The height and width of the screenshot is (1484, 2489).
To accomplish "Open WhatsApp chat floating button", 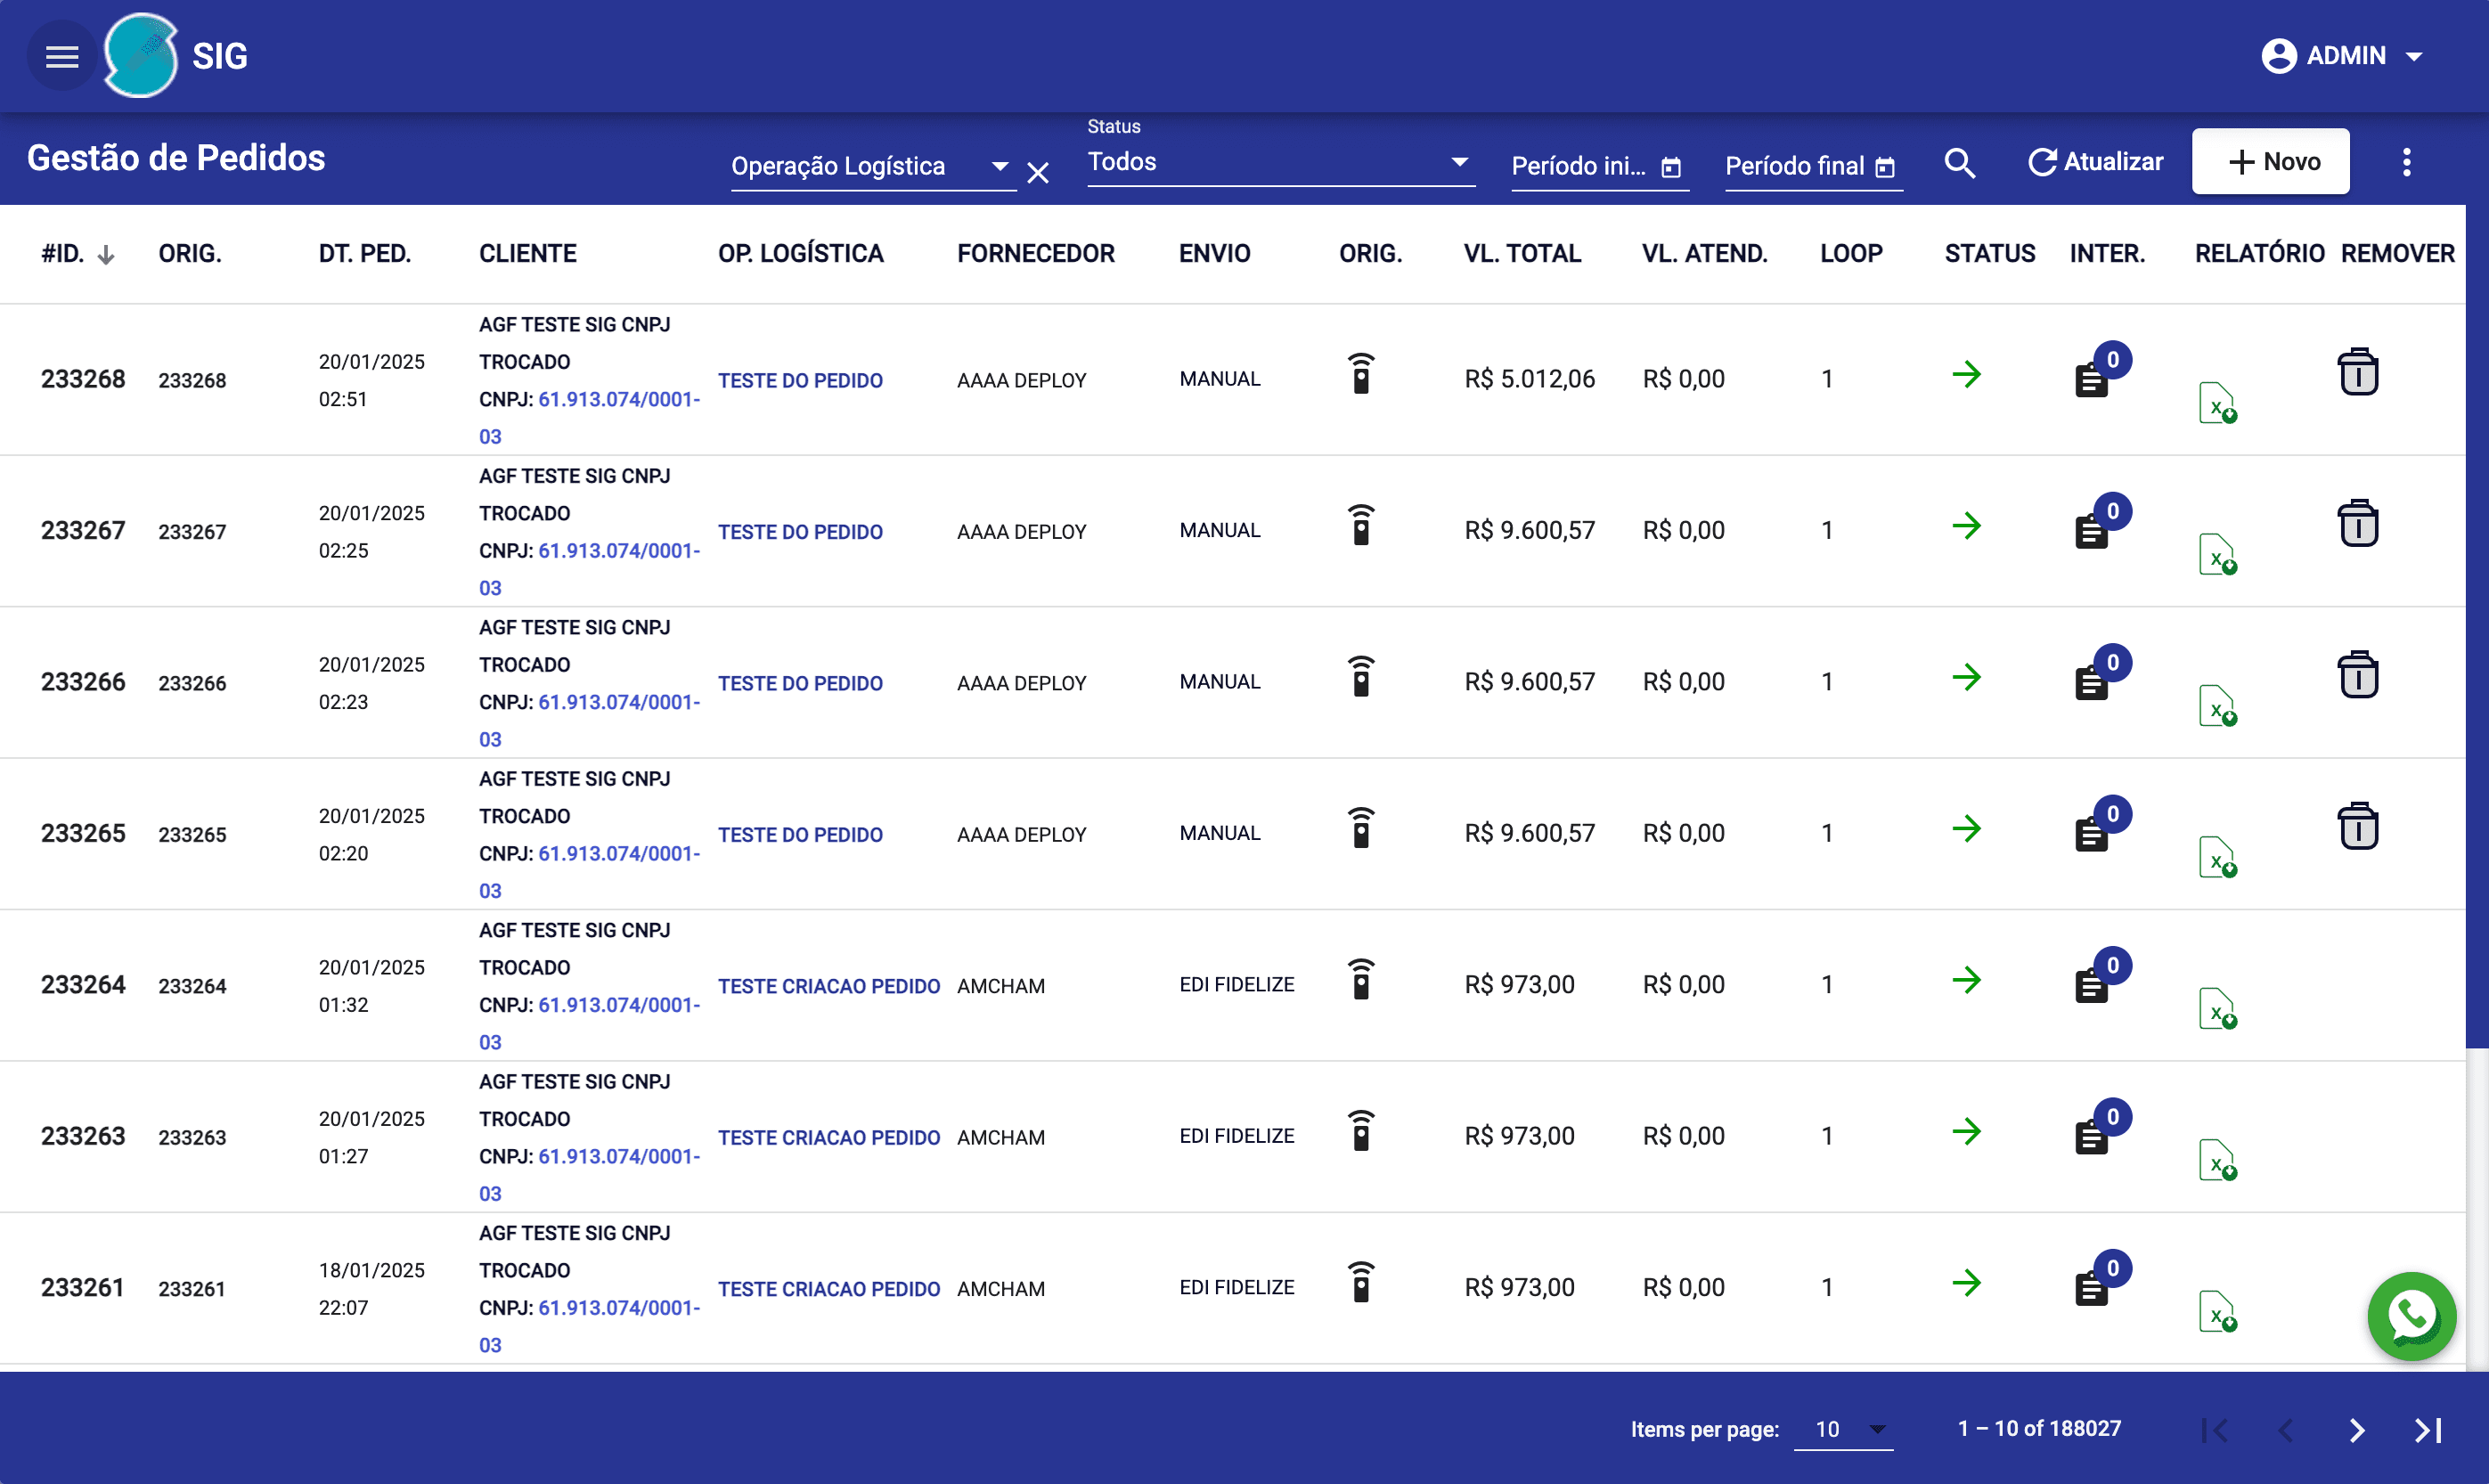I will point(2411,1316).
